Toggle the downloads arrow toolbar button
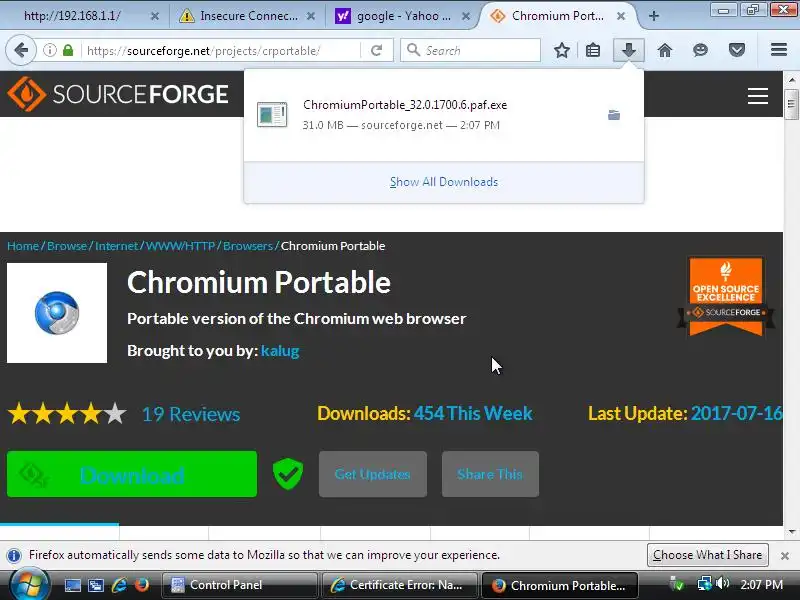This screenshot has width=800, height=600. click(x=629, y=51)
